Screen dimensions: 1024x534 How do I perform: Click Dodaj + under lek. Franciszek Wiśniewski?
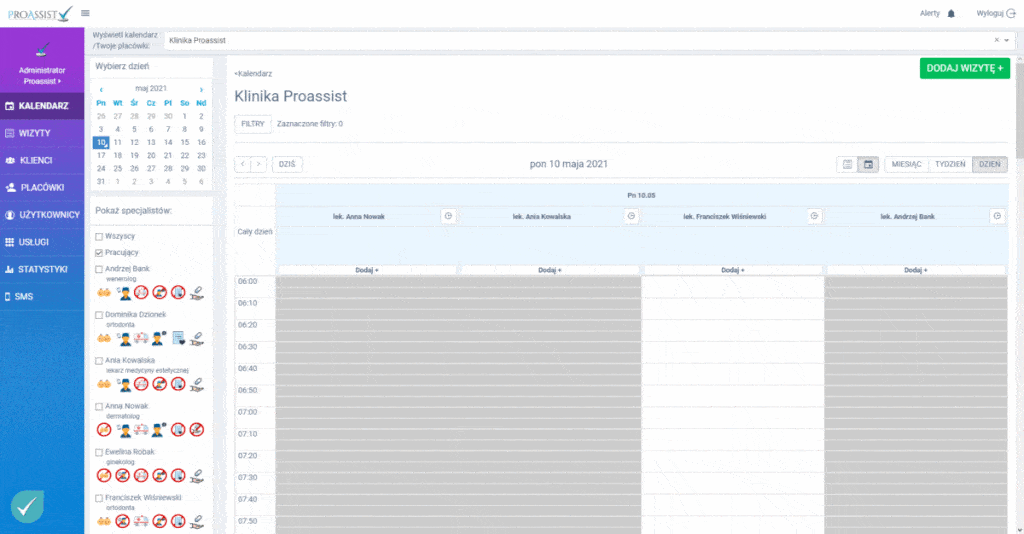(x=733, y=270)
